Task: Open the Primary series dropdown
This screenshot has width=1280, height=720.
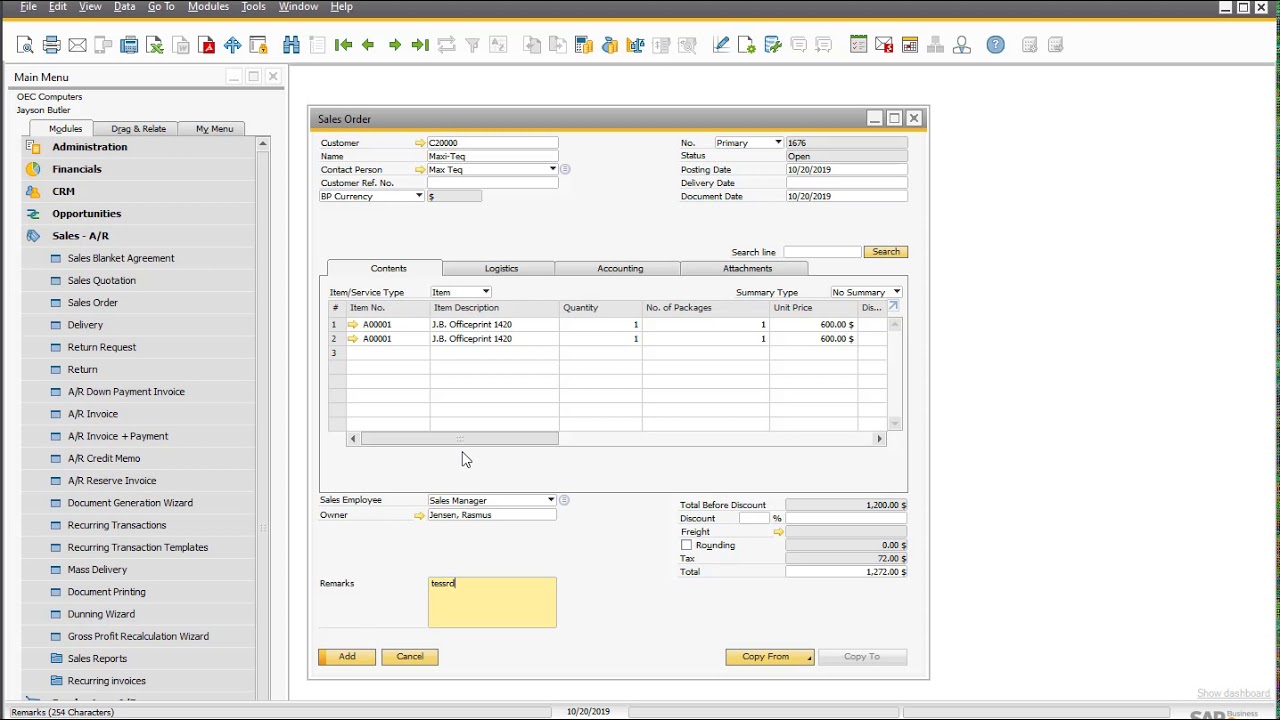Action: click(x=778, y=143)
